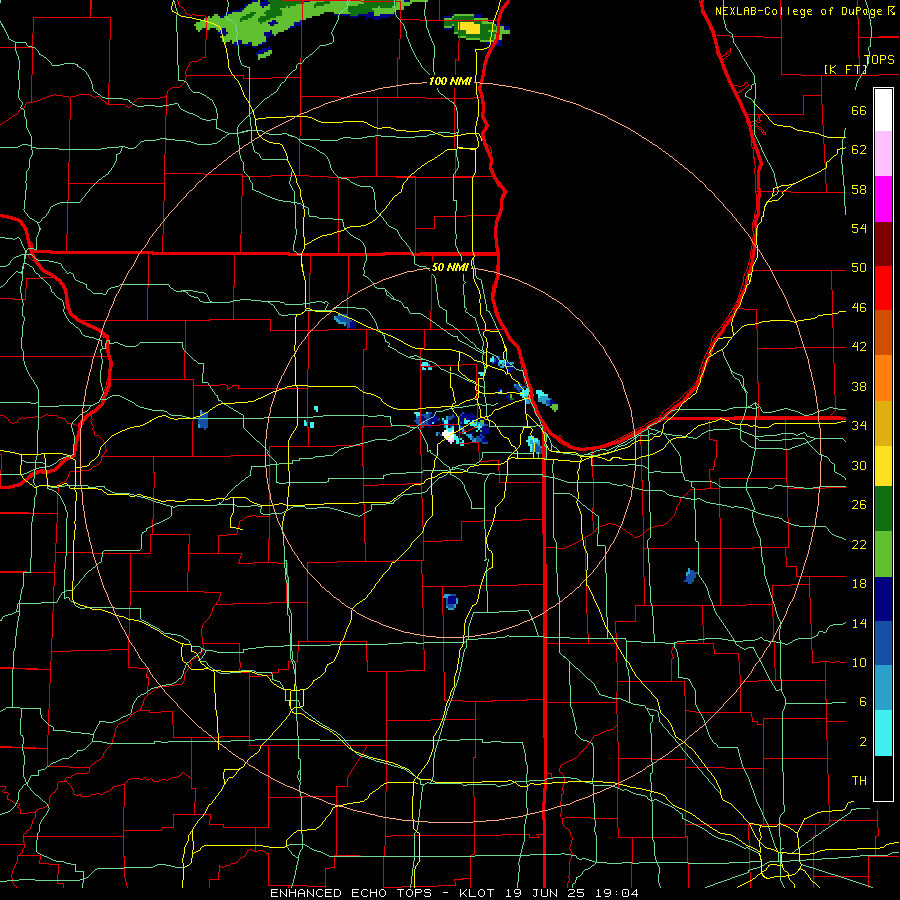Click the large green echo band at top
The height and width of the screenshot is (900, 900).
click(x=276, y=20)
